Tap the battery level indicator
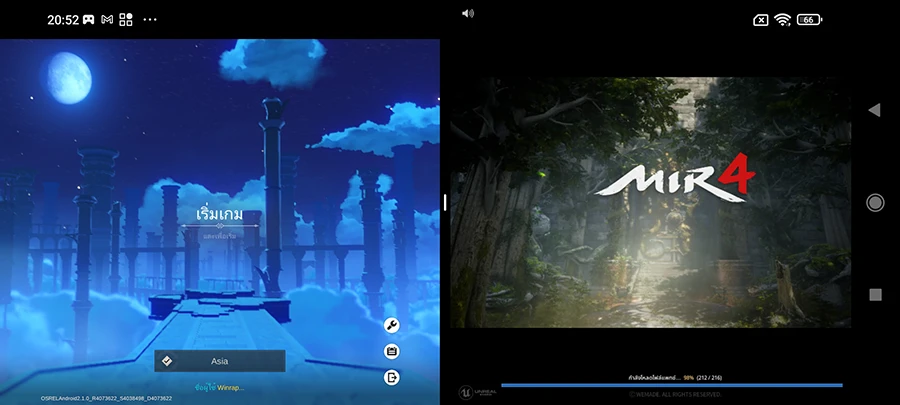This screenshot has width=900, height=405. point(808,20)
